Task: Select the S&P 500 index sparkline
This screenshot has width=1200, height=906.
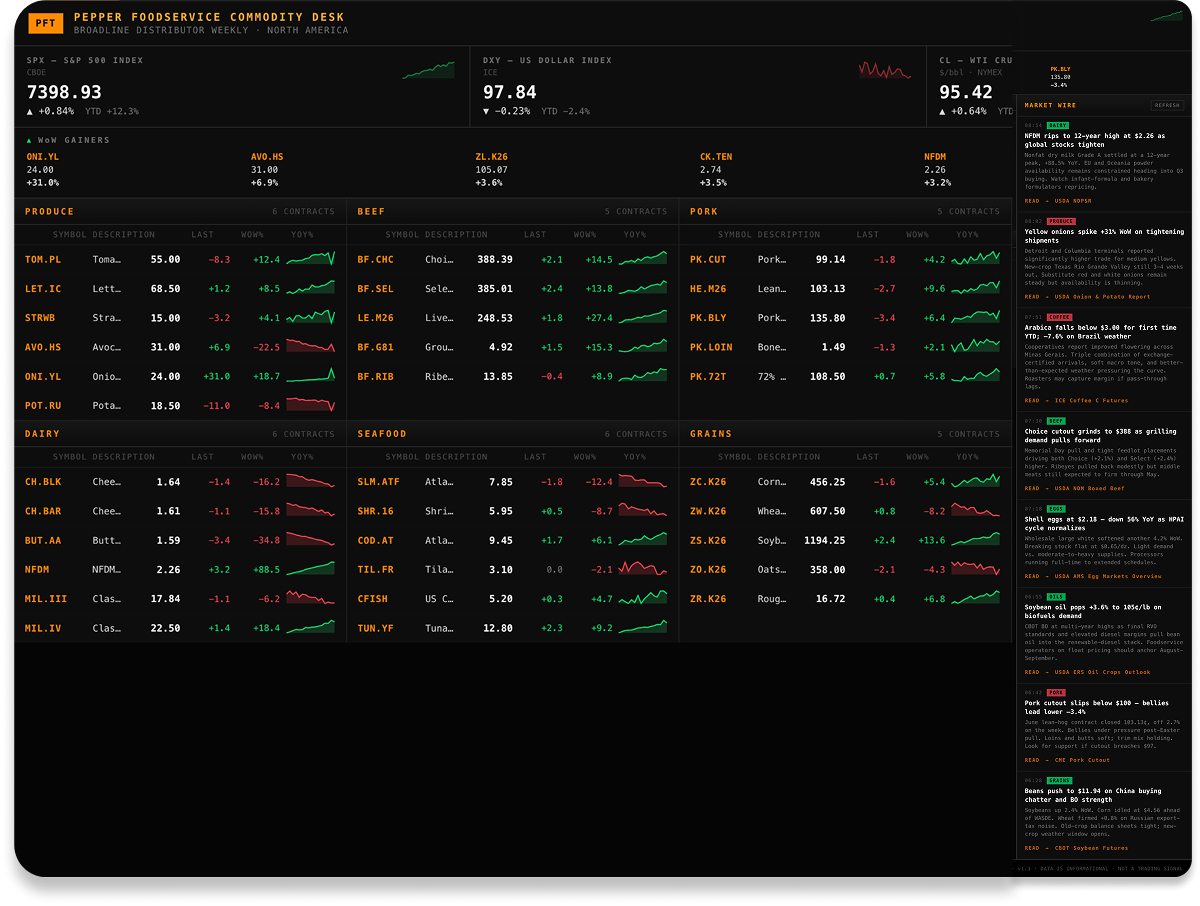Action: click(x=428, y=70)
